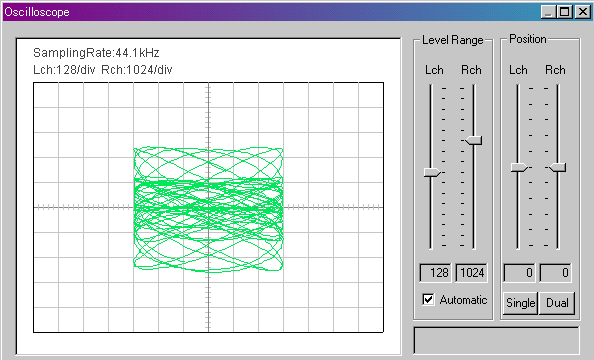Click the Lch position value field
594x360 pixels.
point(519,273)
